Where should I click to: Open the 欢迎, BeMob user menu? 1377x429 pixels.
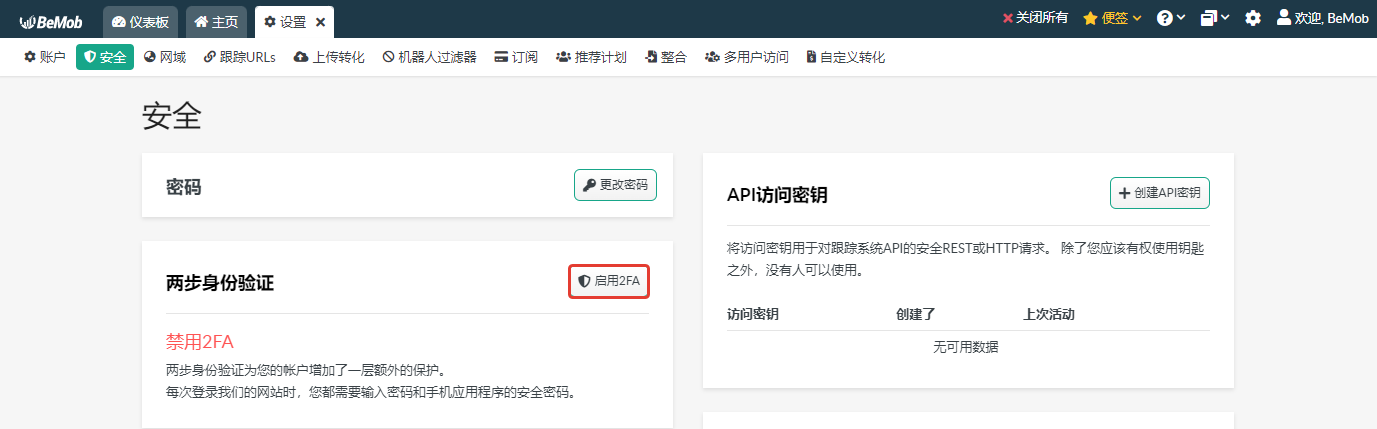pos(1322,19)
